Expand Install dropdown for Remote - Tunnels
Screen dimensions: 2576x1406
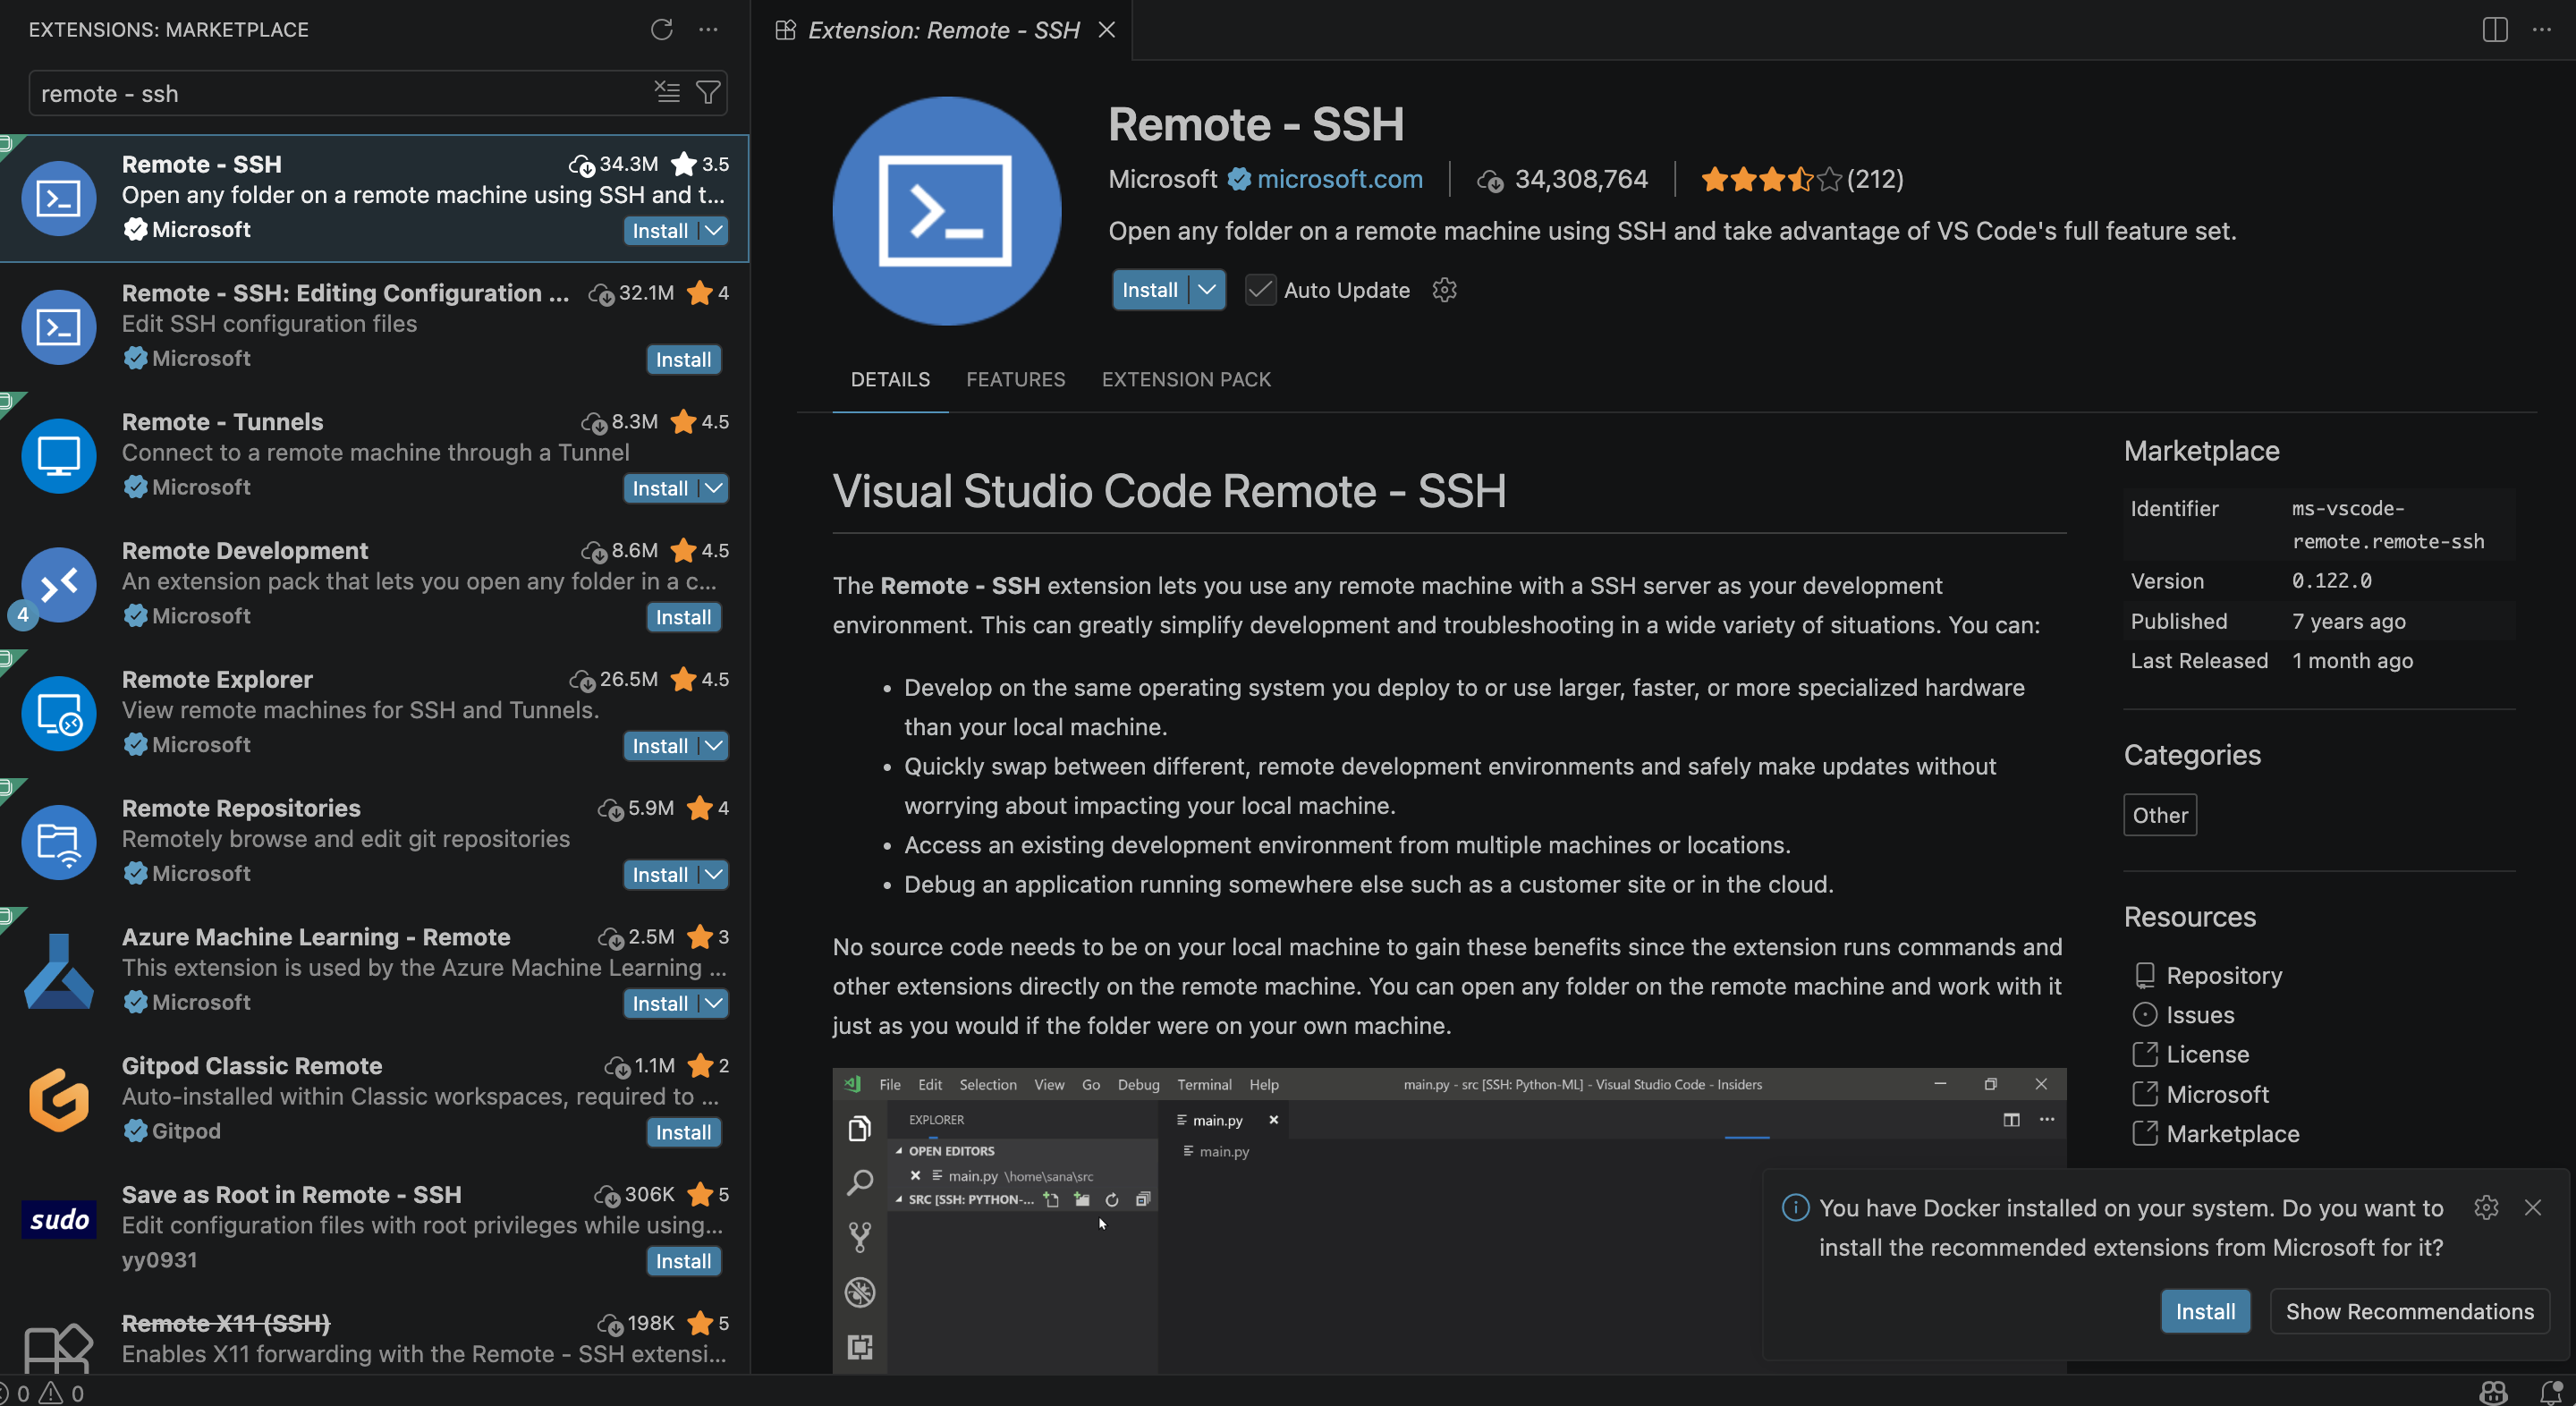coord(713,488)
